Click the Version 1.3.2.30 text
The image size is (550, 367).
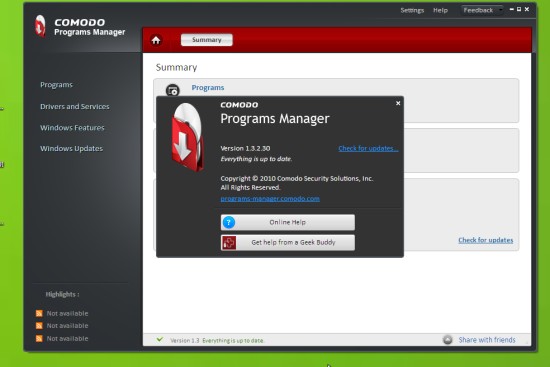245,148
